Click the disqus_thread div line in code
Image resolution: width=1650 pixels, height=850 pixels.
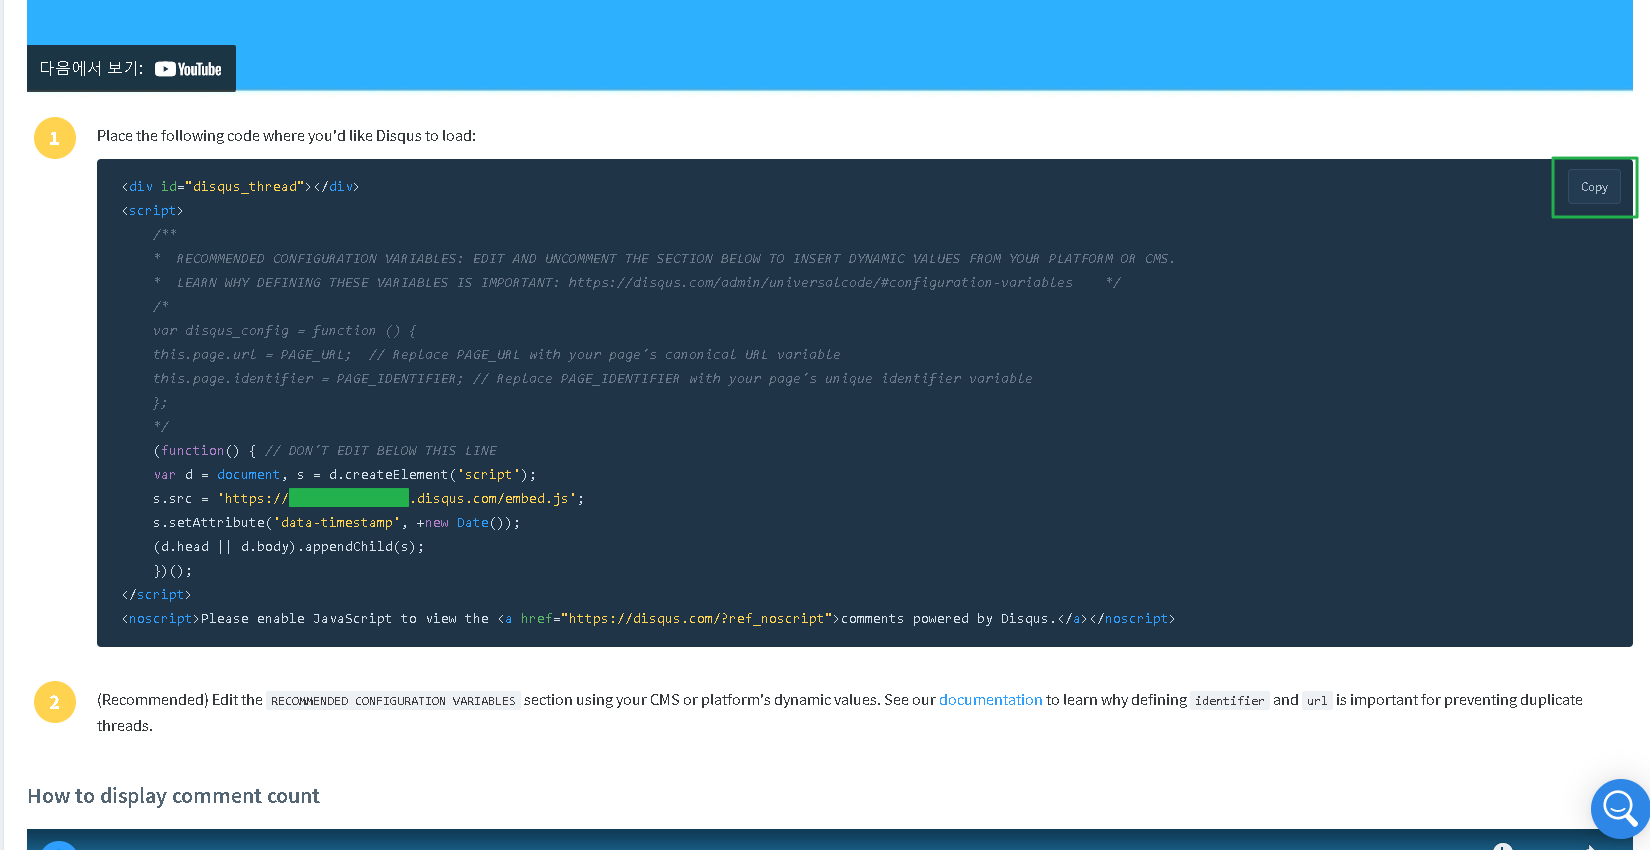[240, 187]
